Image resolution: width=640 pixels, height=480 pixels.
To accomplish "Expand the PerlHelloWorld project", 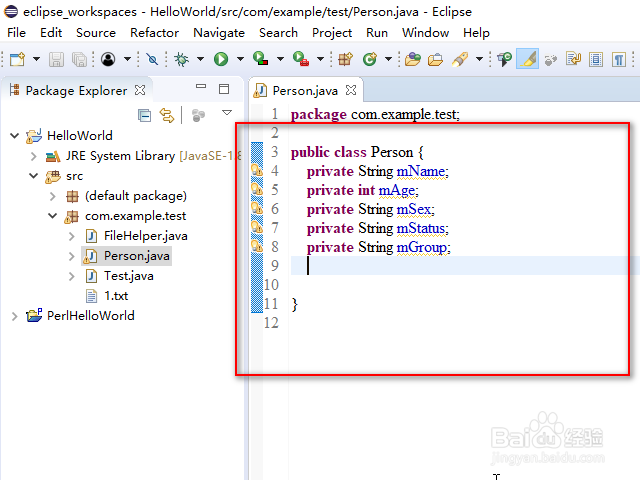I will [15, 316].
